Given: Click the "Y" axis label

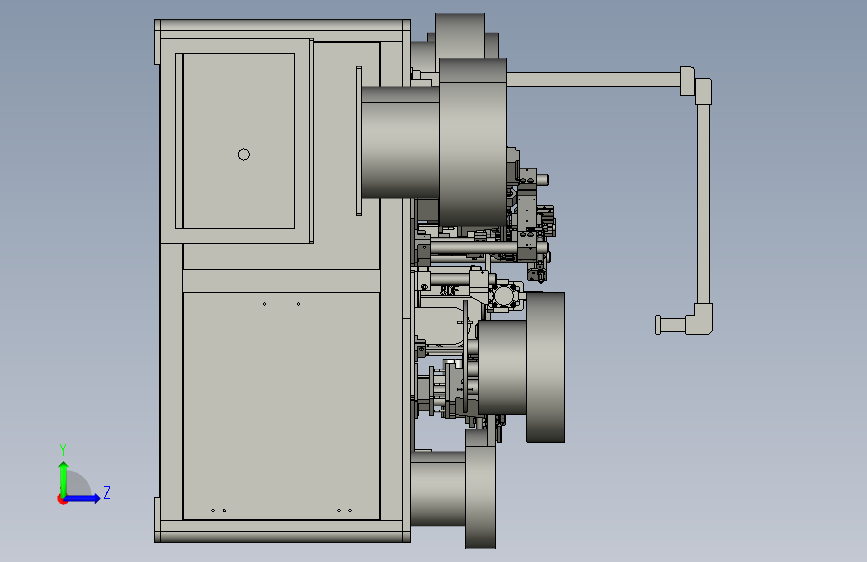Looking at the screenshot, I should [x=63, y=449].
